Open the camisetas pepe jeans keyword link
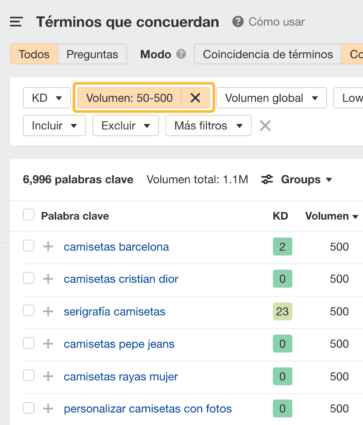Viewport: 363px width, 425px height. pyautogui.click(x=119, y=344)
